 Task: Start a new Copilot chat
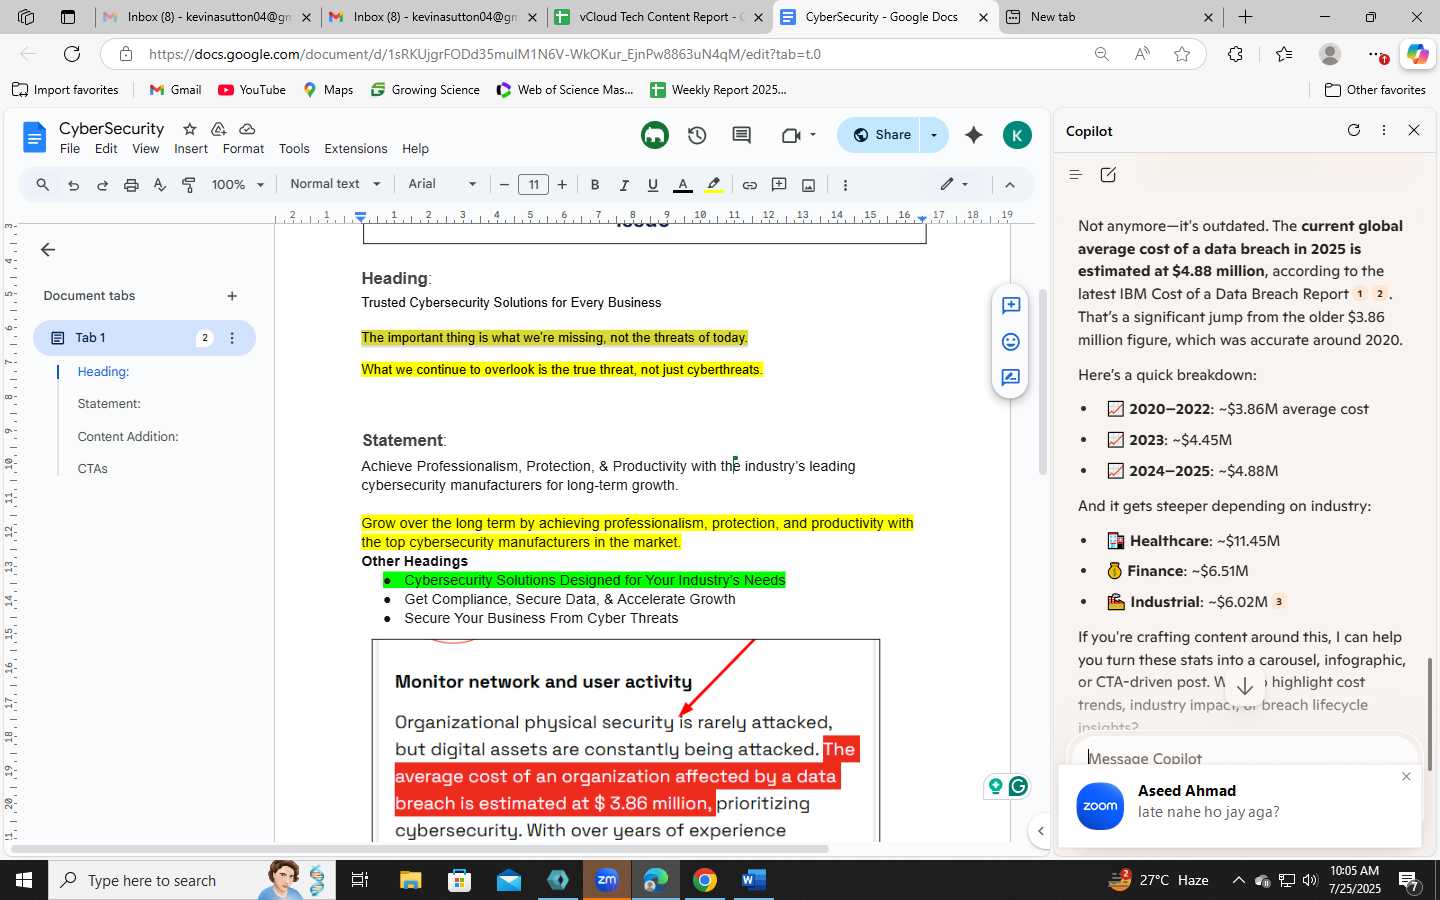pos(1108,175)
